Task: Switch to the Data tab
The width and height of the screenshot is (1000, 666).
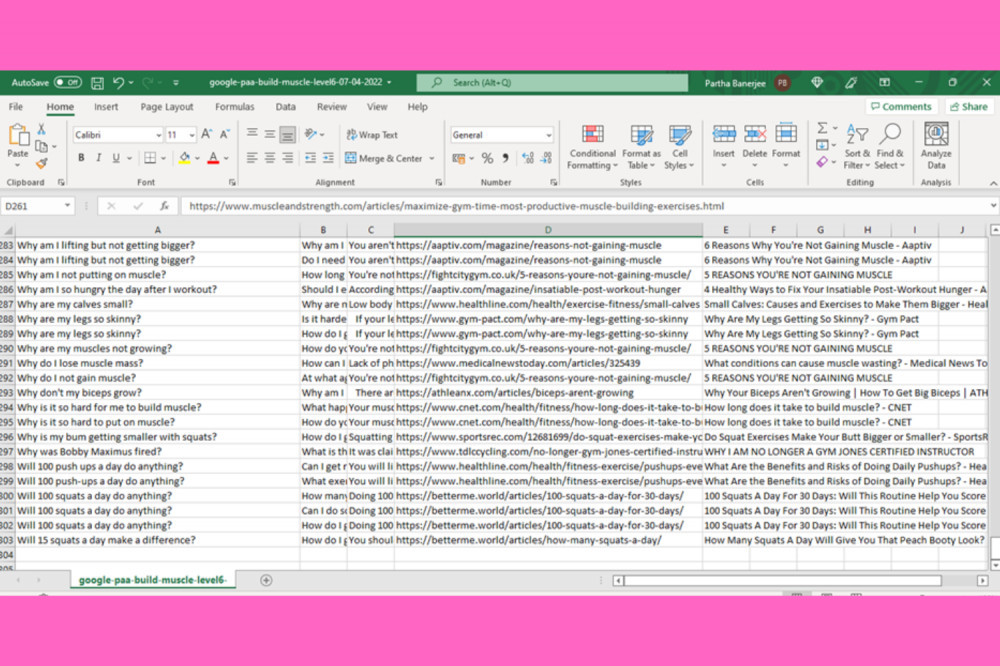Action: 285,107
